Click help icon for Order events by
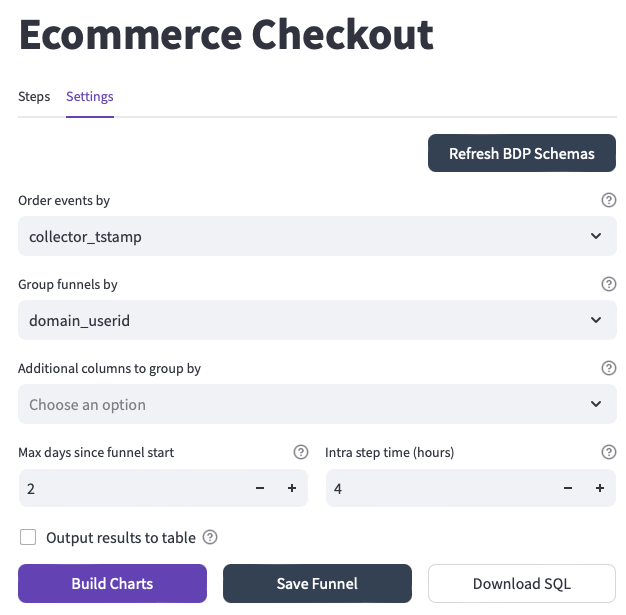The height and width of the screenshot is (615, 626). coord(608,200)
